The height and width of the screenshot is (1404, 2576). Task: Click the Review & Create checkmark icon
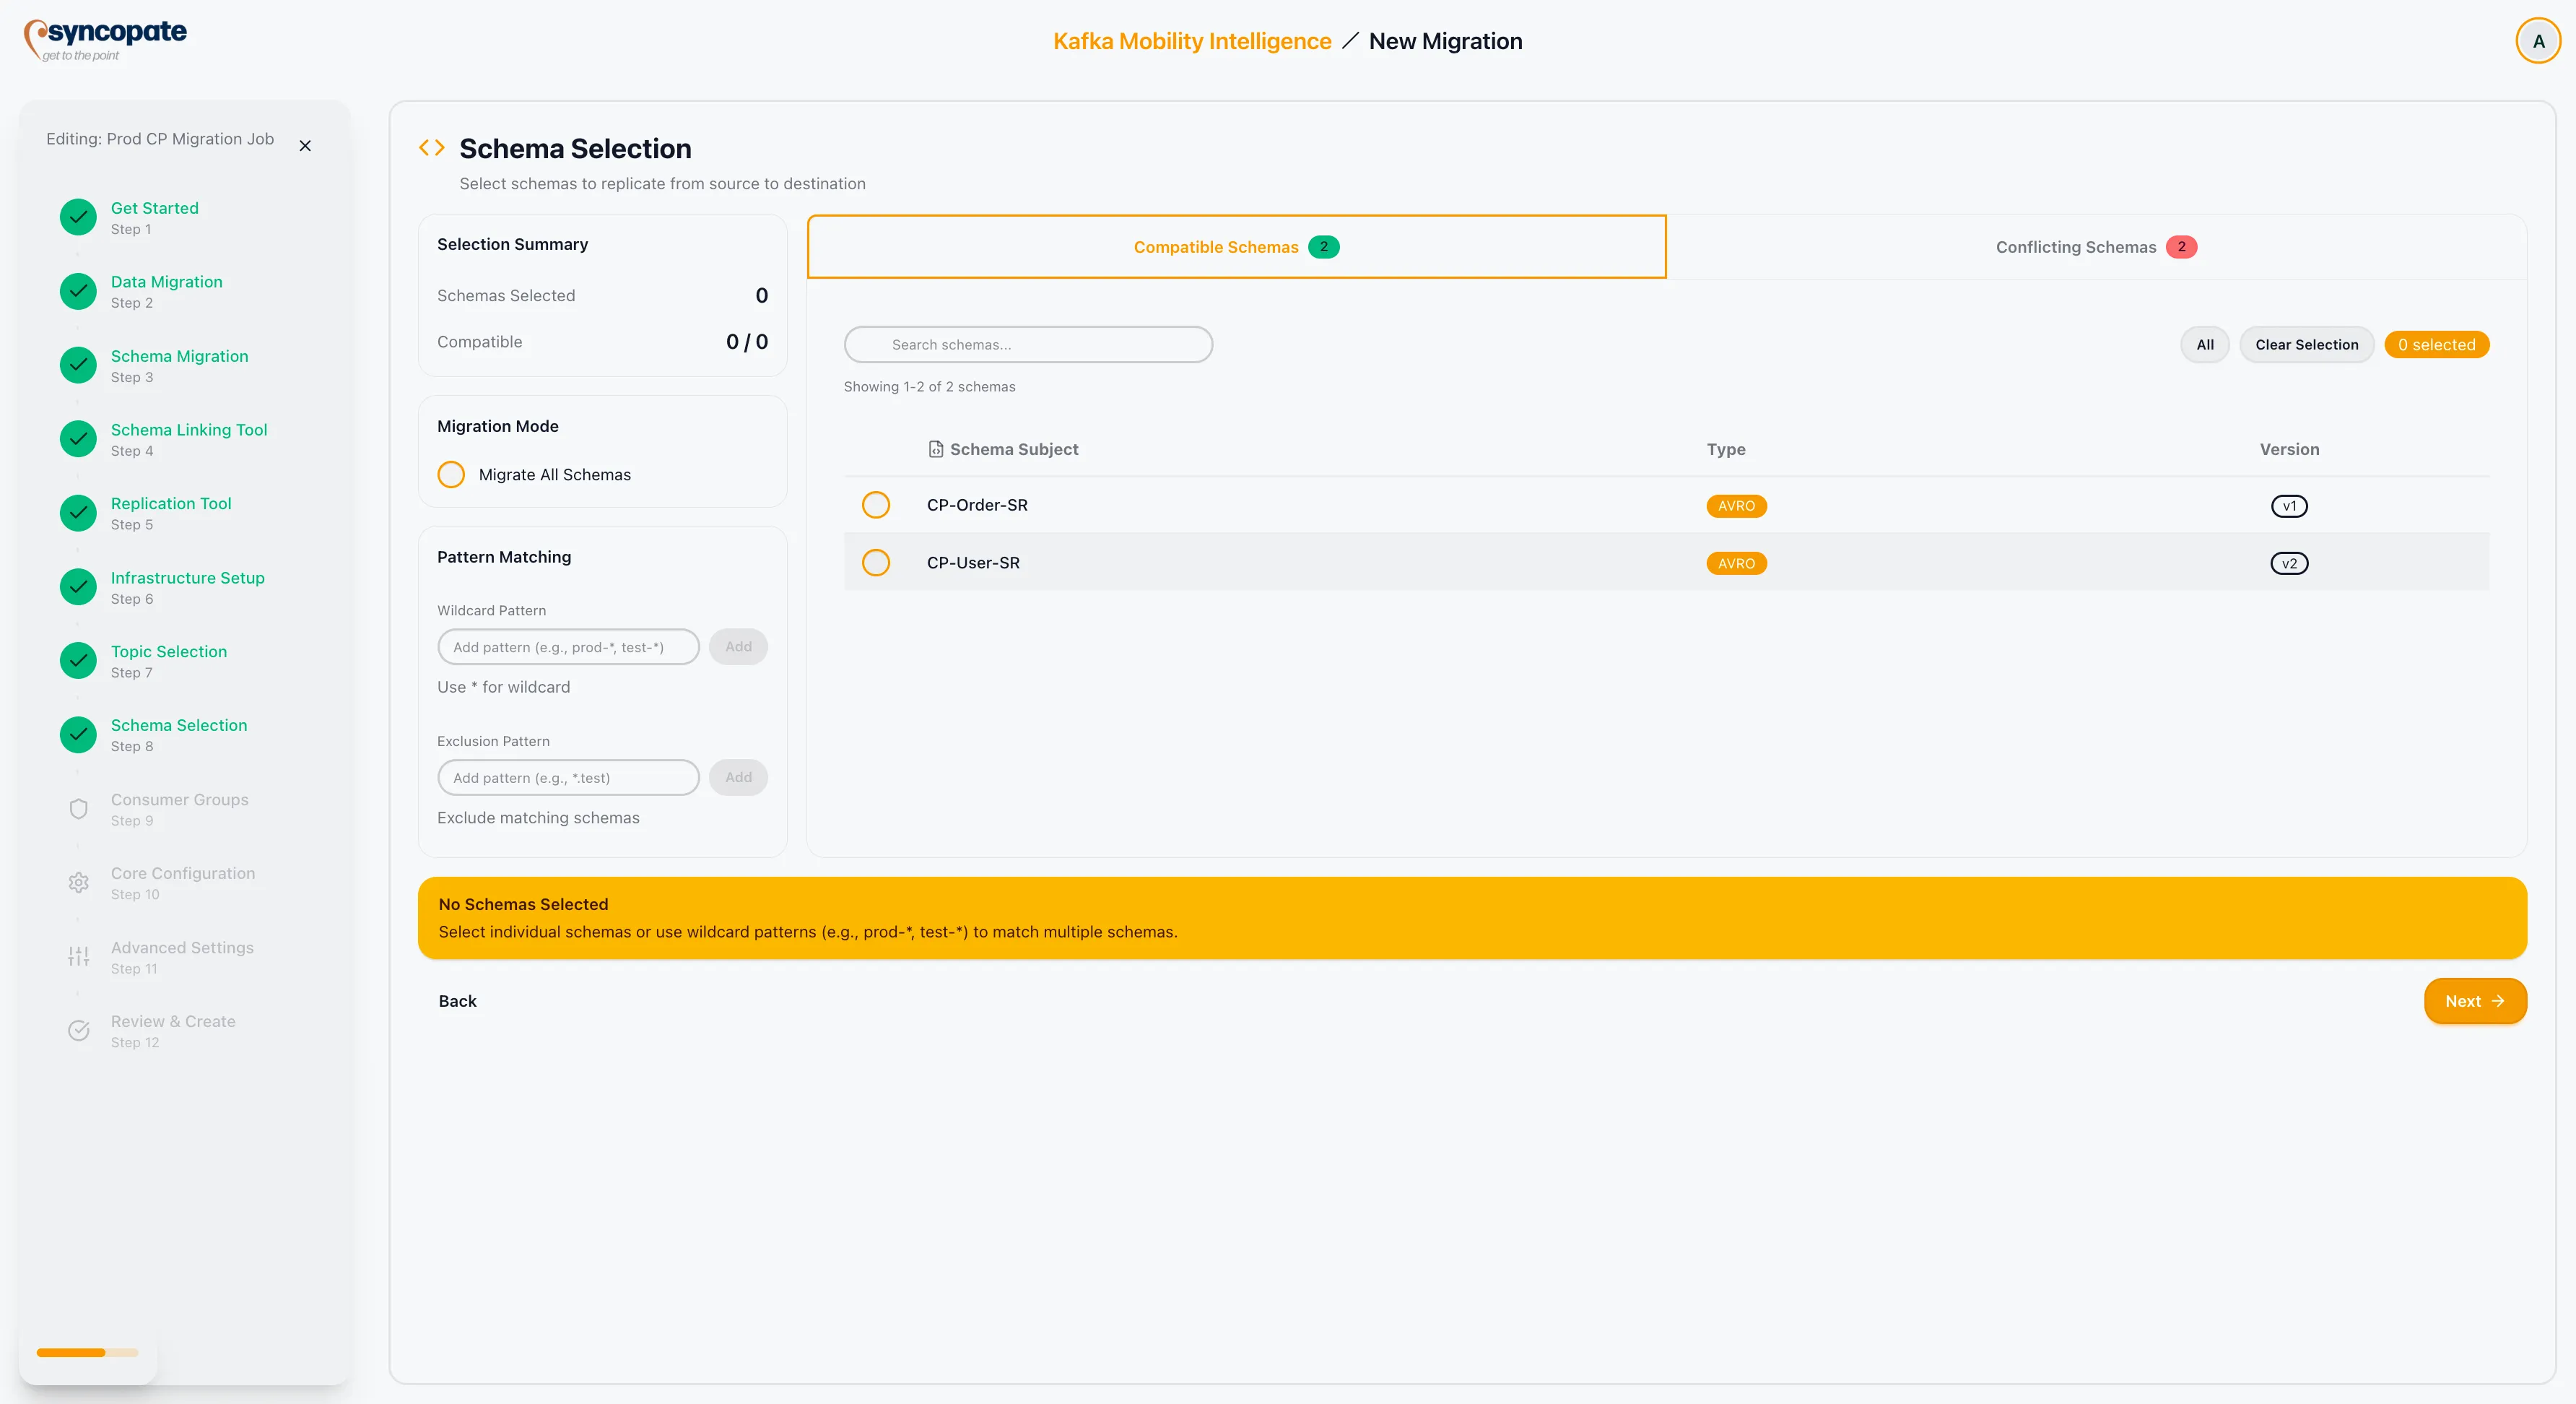coord(78,1031)
